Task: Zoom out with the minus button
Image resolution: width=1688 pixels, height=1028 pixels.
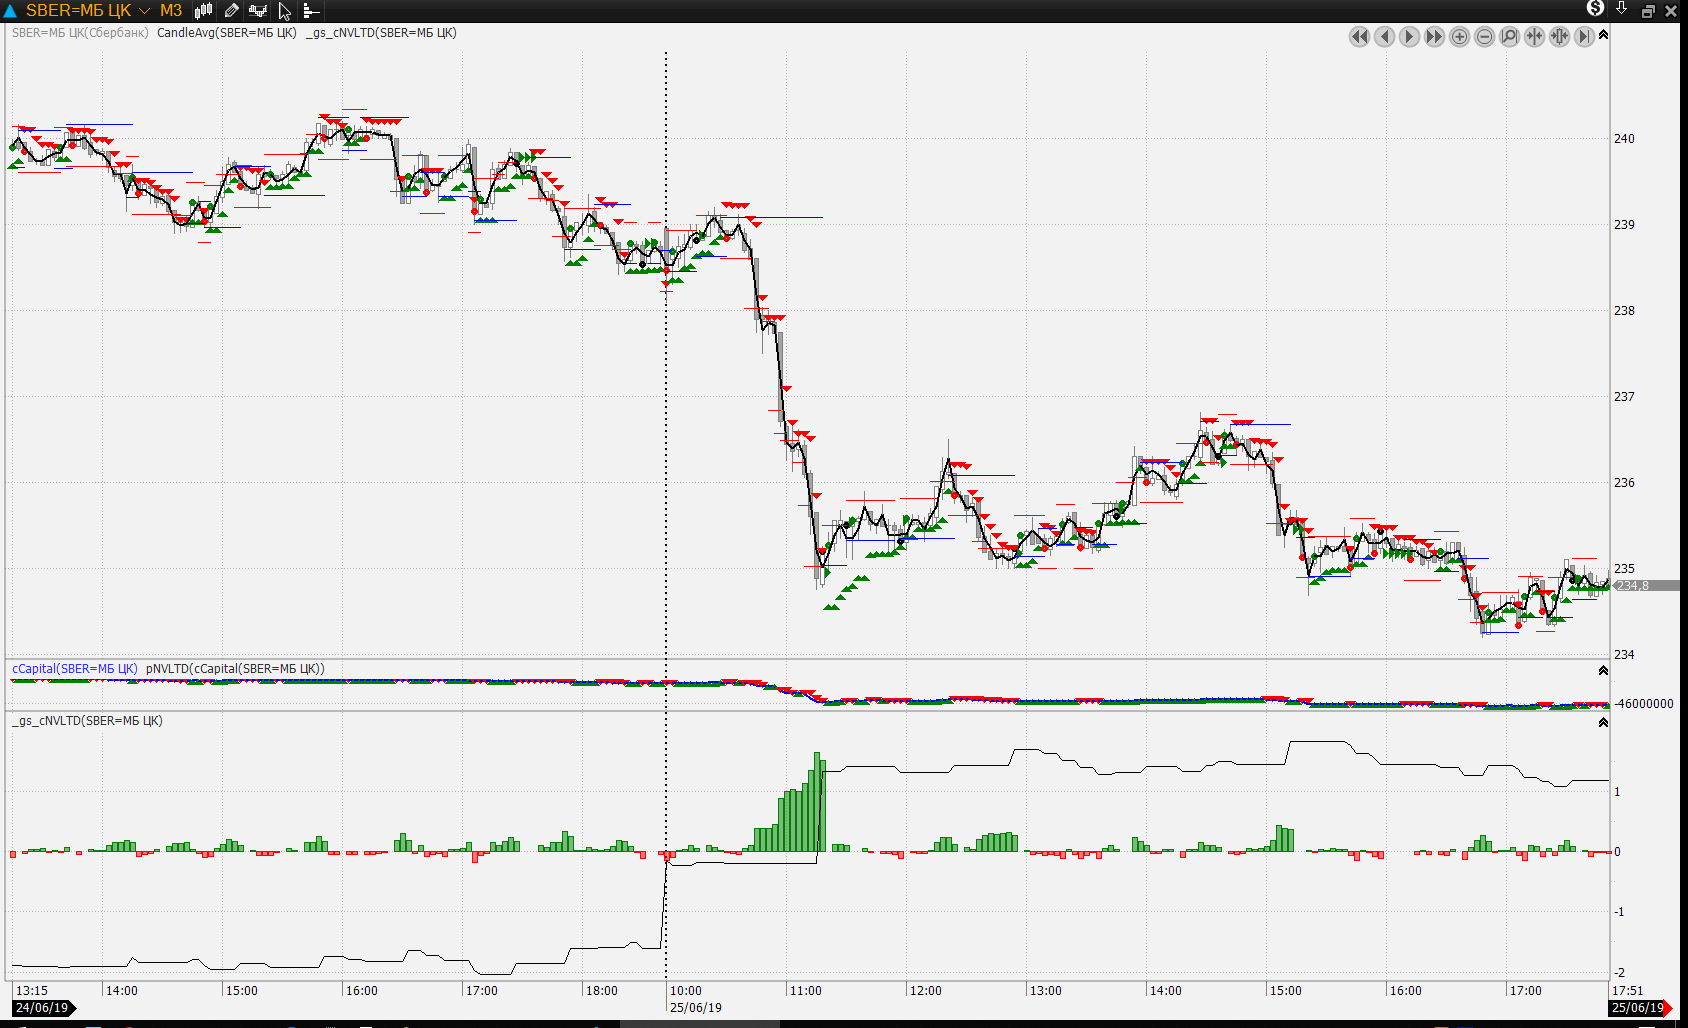Action: click(x=1484, y=37)
